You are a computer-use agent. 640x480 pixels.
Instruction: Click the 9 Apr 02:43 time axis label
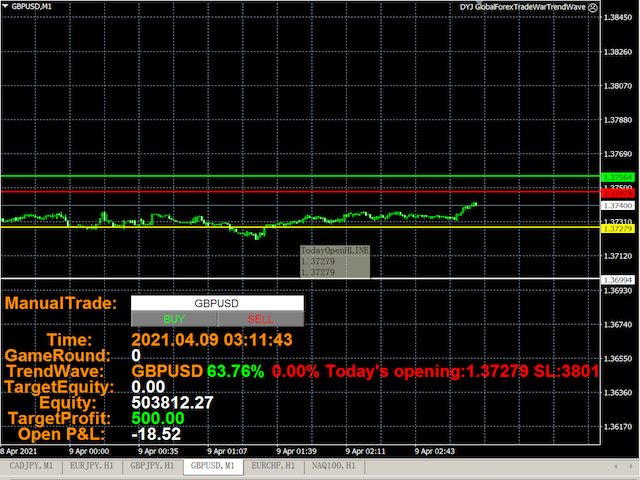(435, 451)
